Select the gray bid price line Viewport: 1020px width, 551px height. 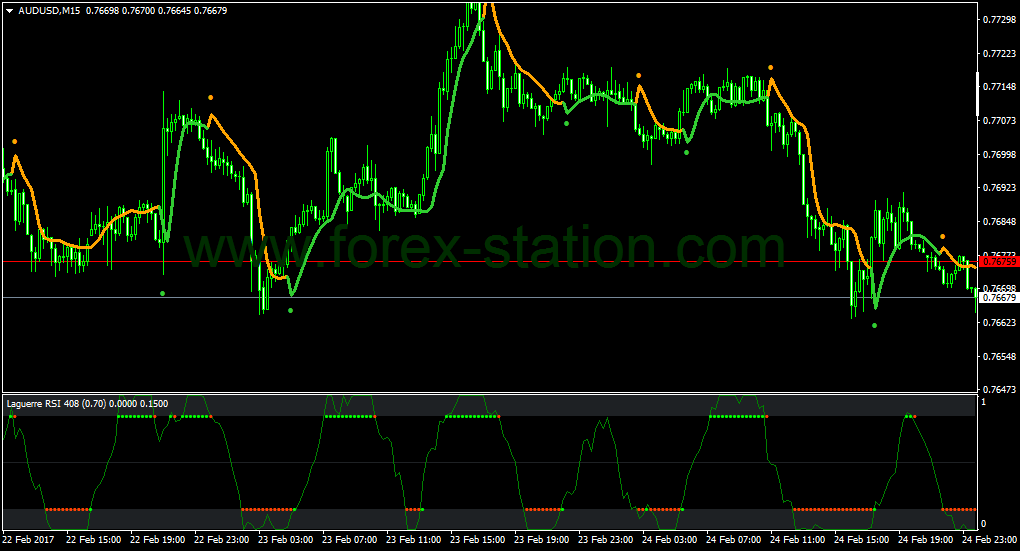[489, 297]
